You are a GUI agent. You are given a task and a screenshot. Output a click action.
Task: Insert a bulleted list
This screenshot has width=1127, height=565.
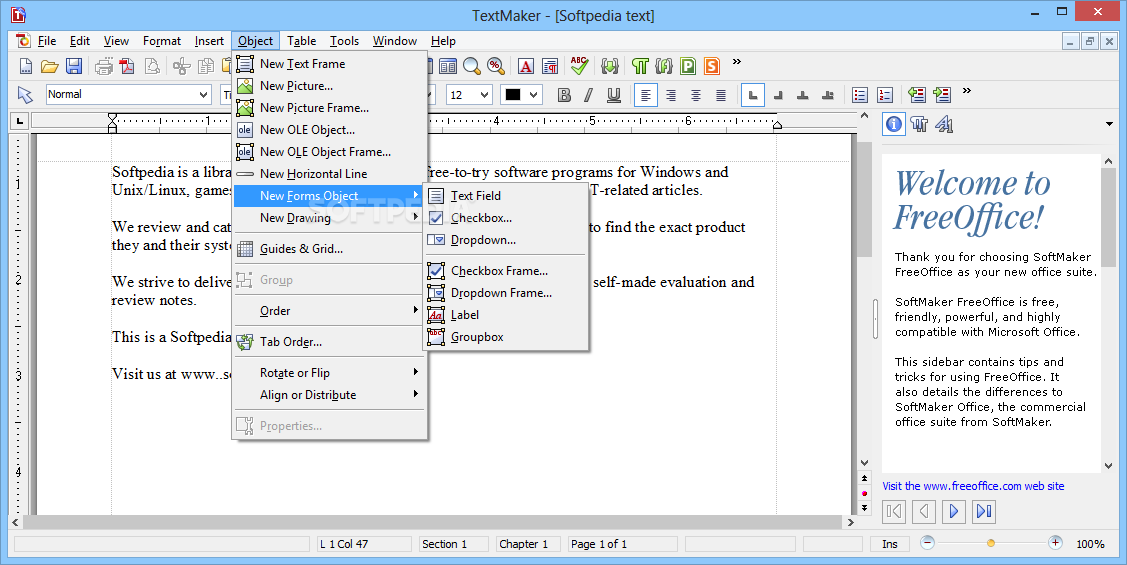[860, 95]
